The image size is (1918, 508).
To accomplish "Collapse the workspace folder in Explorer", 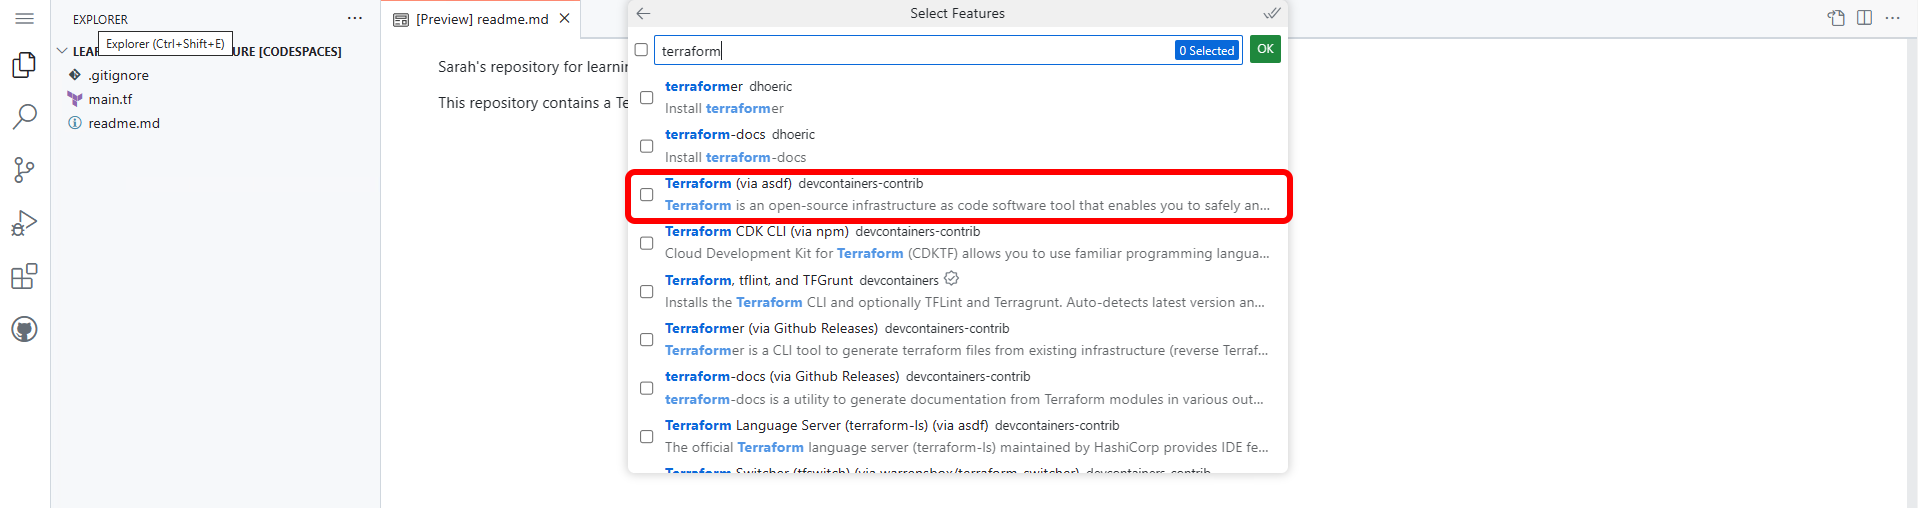I will tap(62, 51).
